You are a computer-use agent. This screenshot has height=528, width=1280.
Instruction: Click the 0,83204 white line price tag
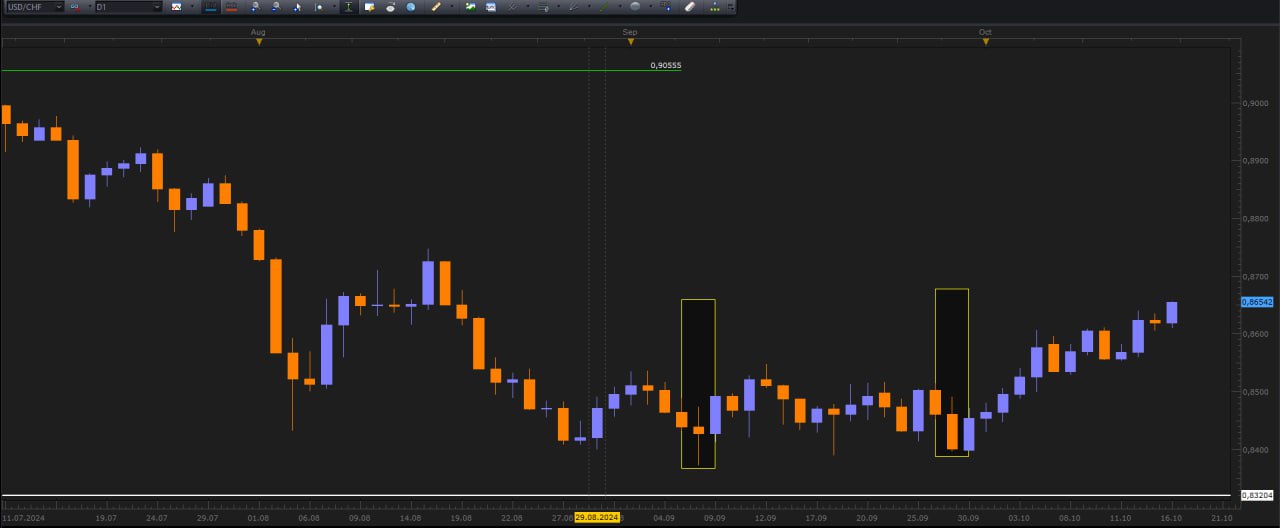1257,495
